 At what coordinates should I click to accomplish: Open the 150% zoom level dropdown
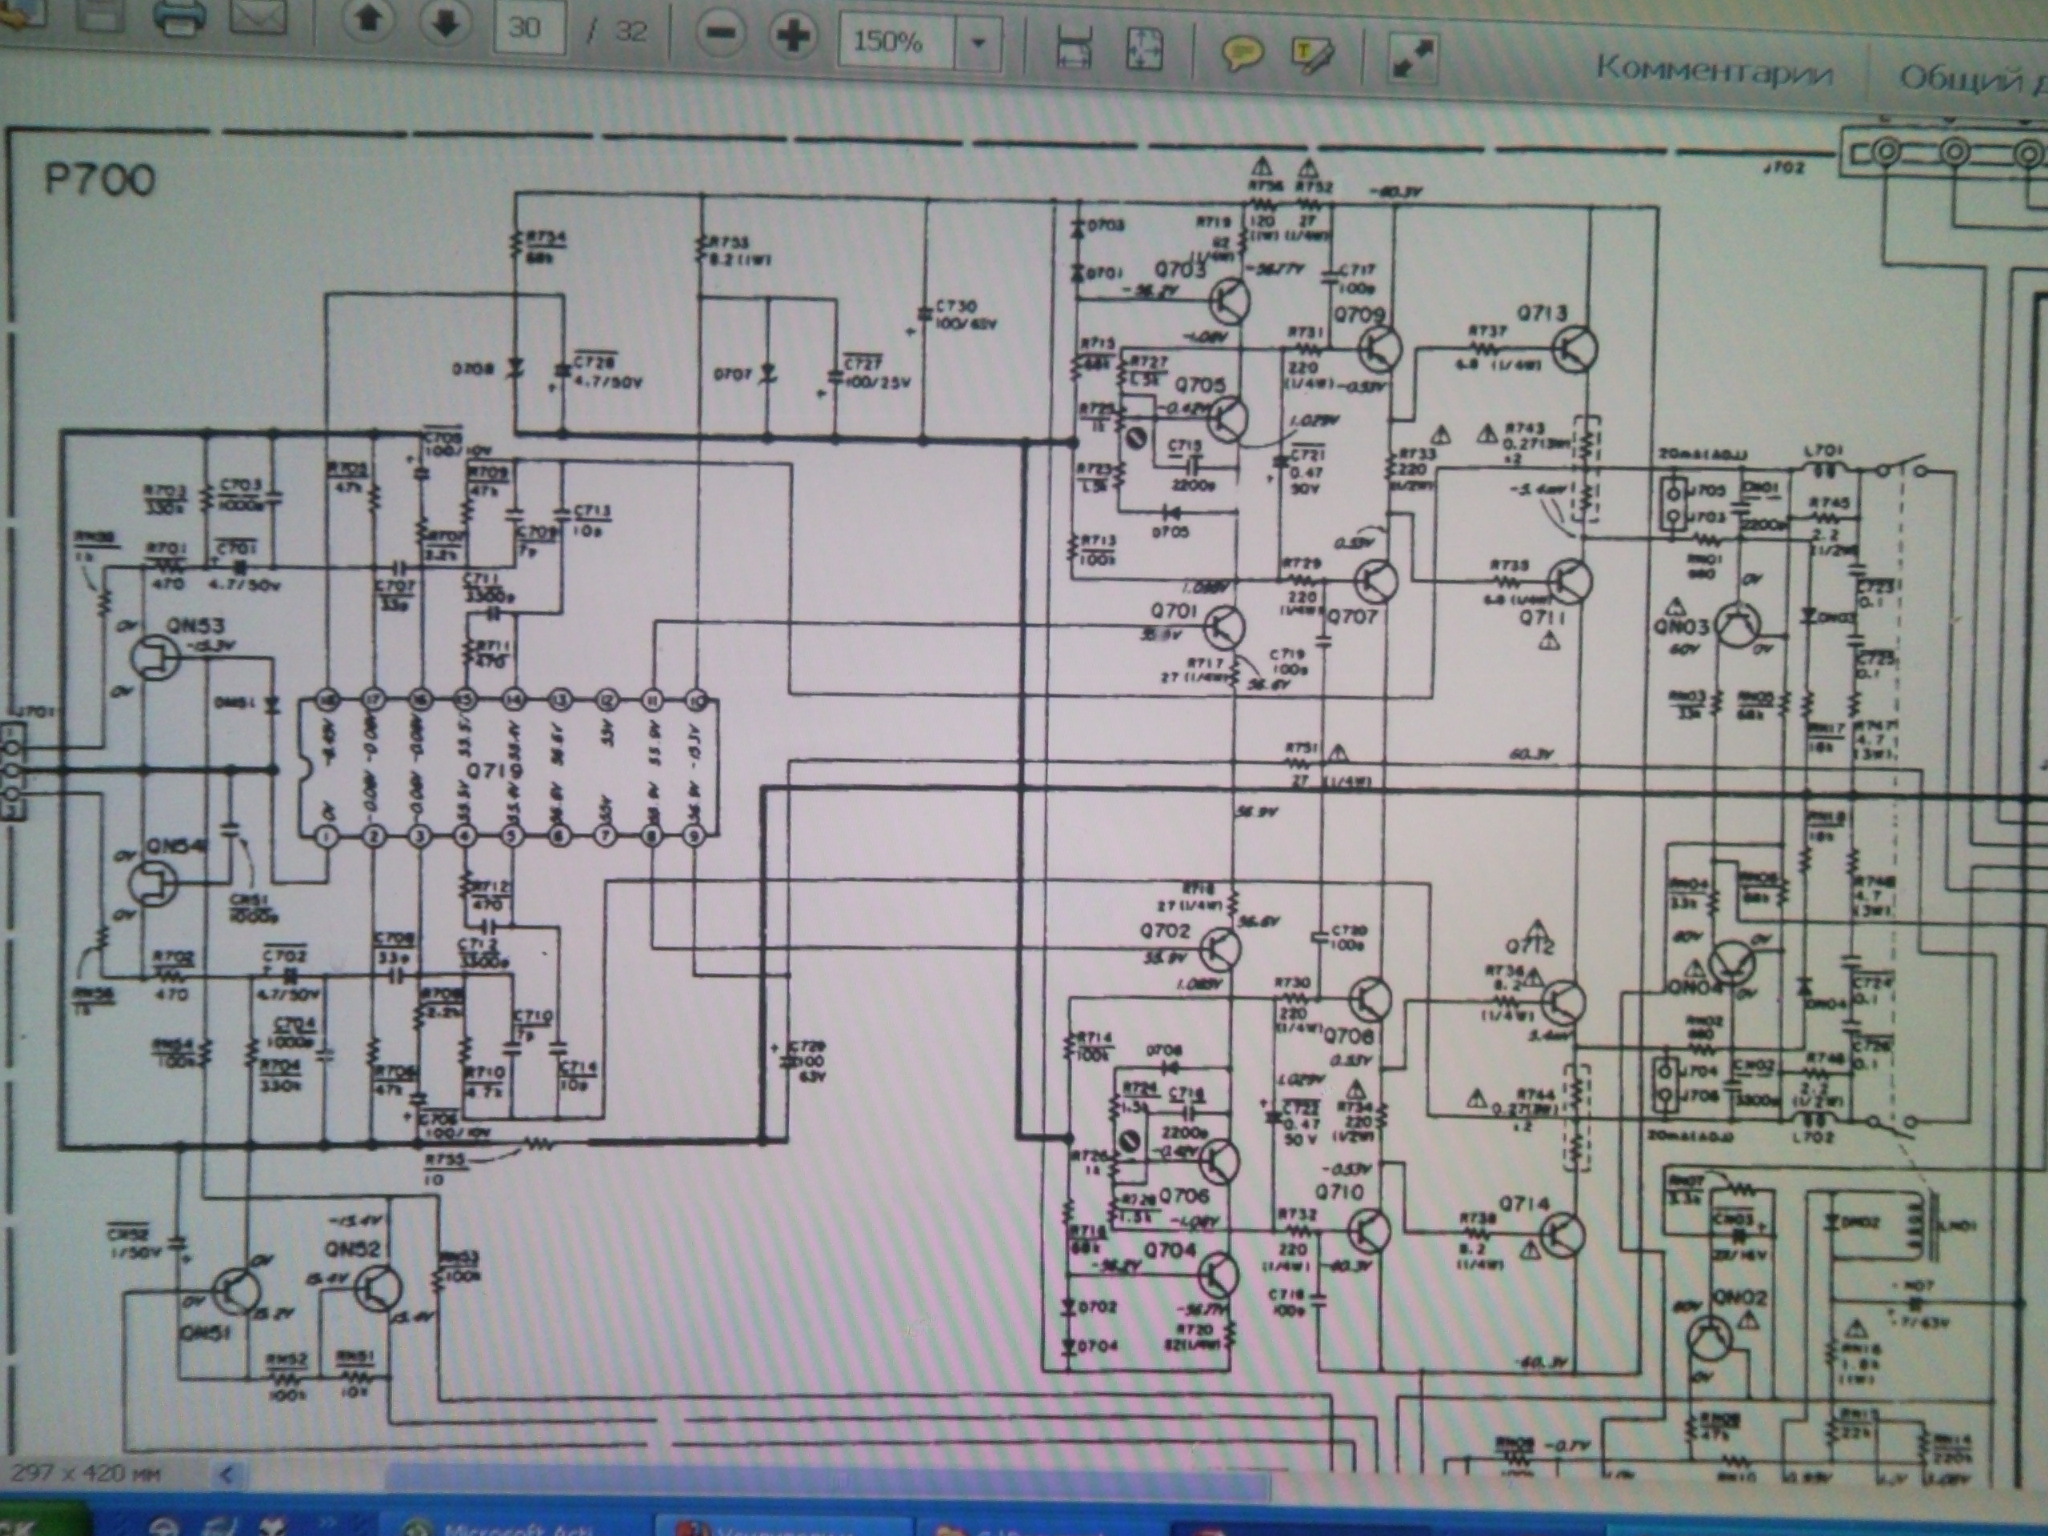coord(979,43)
